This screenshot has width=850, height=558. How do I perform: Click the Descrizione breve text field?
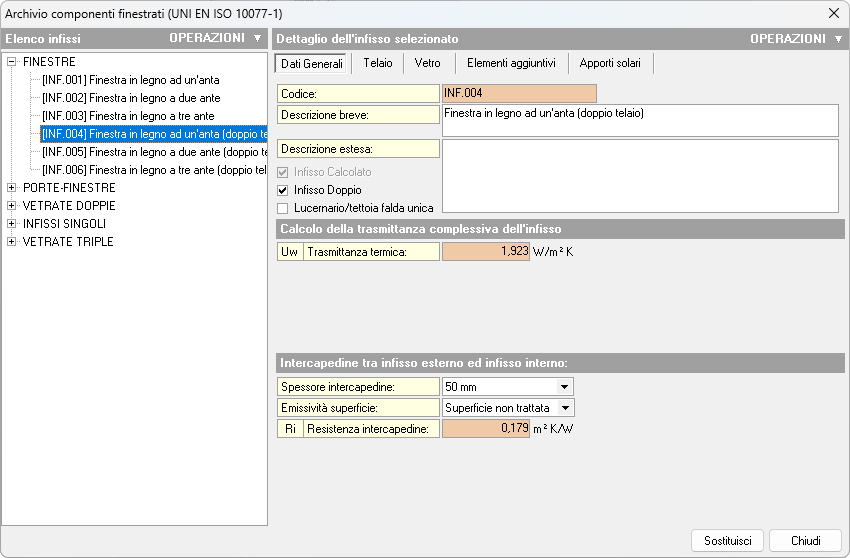[x=639, y=120]
